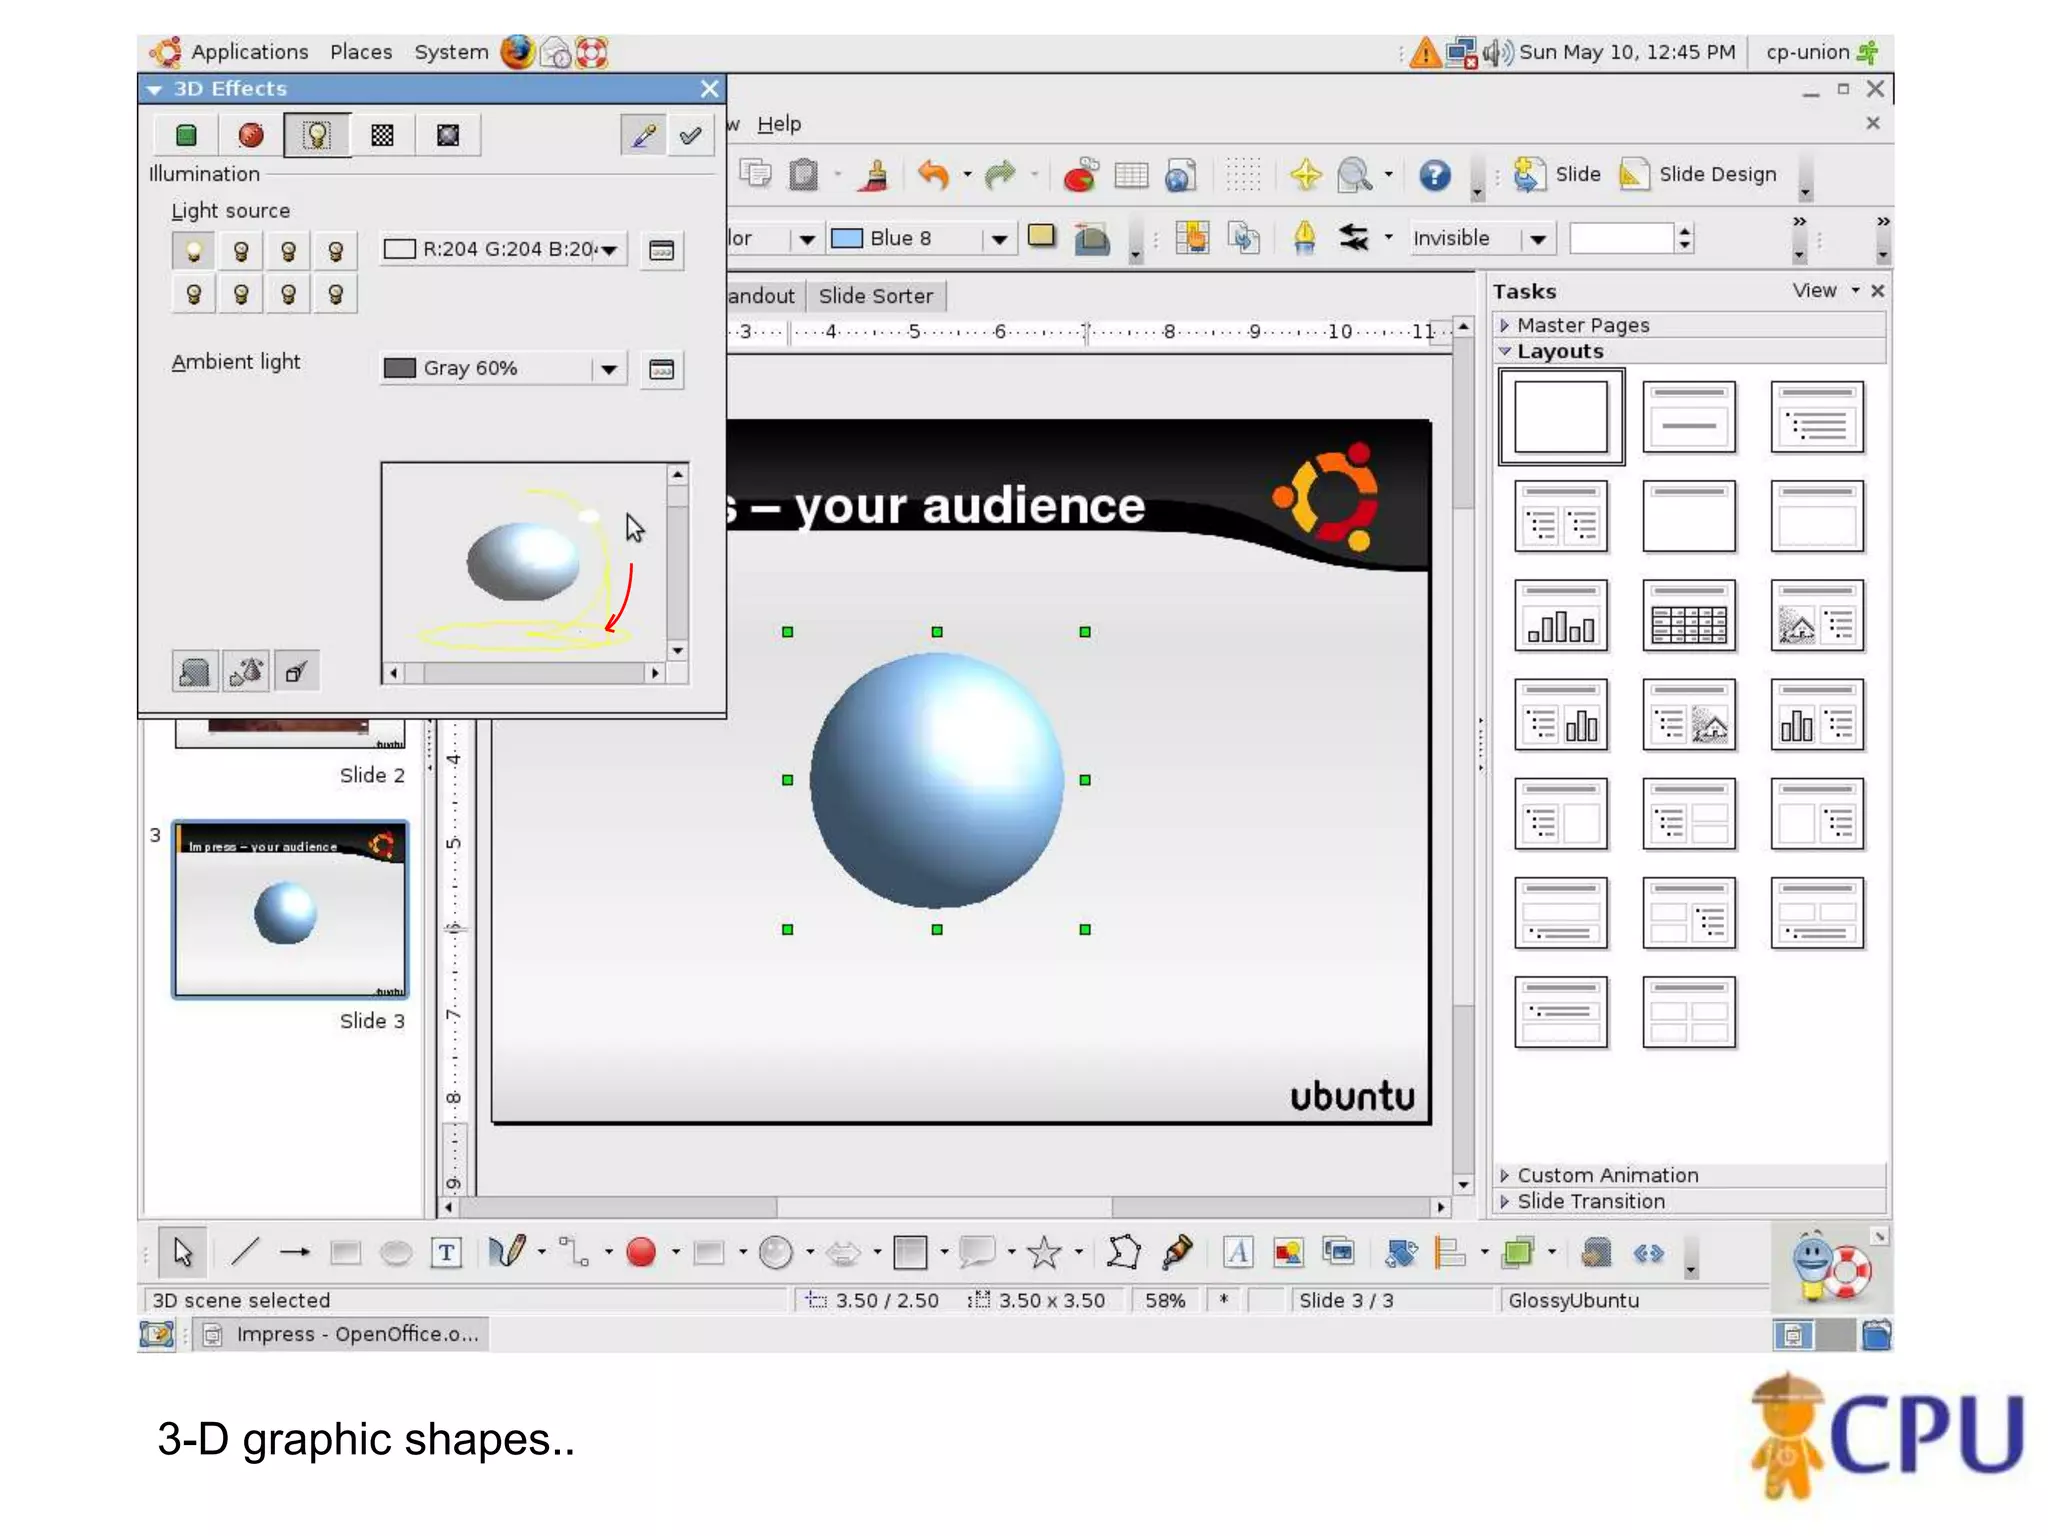Select the Illumination tab icon in 3D Effects
This screenshot has height=1536, width=2048.
point(316,135)
